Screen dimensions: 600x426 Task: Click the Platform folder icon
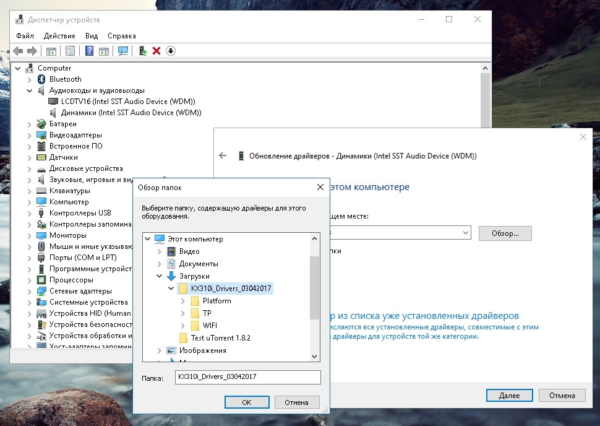194,300
